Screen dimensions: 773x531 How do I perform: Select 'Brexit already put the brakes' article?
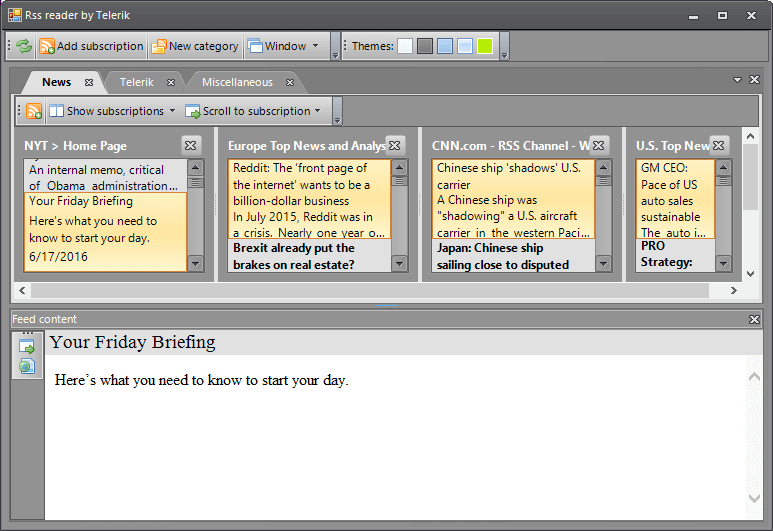pyautogui.click(x=310, y=255)
